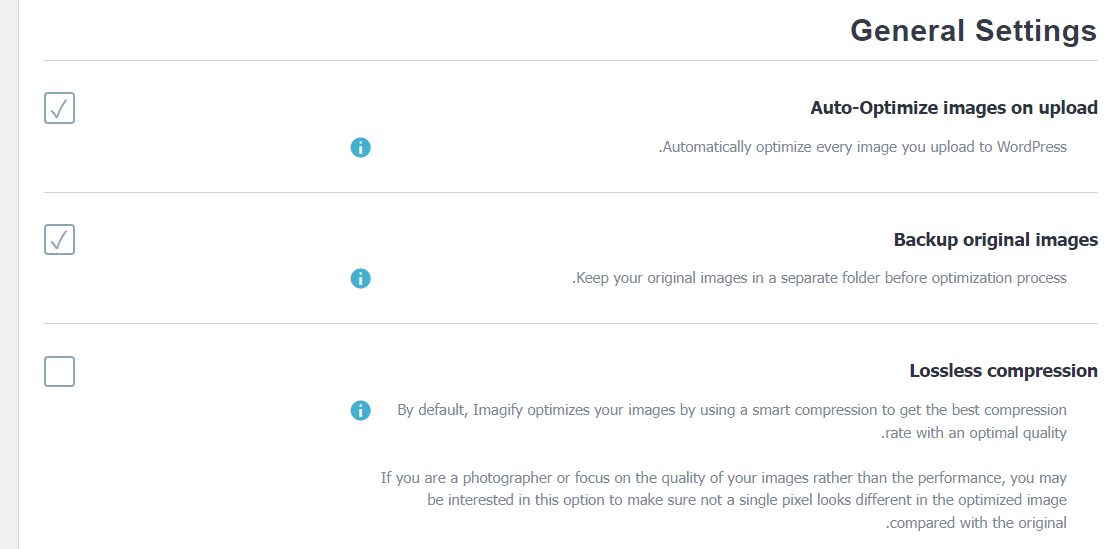
Task: Disable the Backup original images checkbox
Action: (x=60, y=240)
